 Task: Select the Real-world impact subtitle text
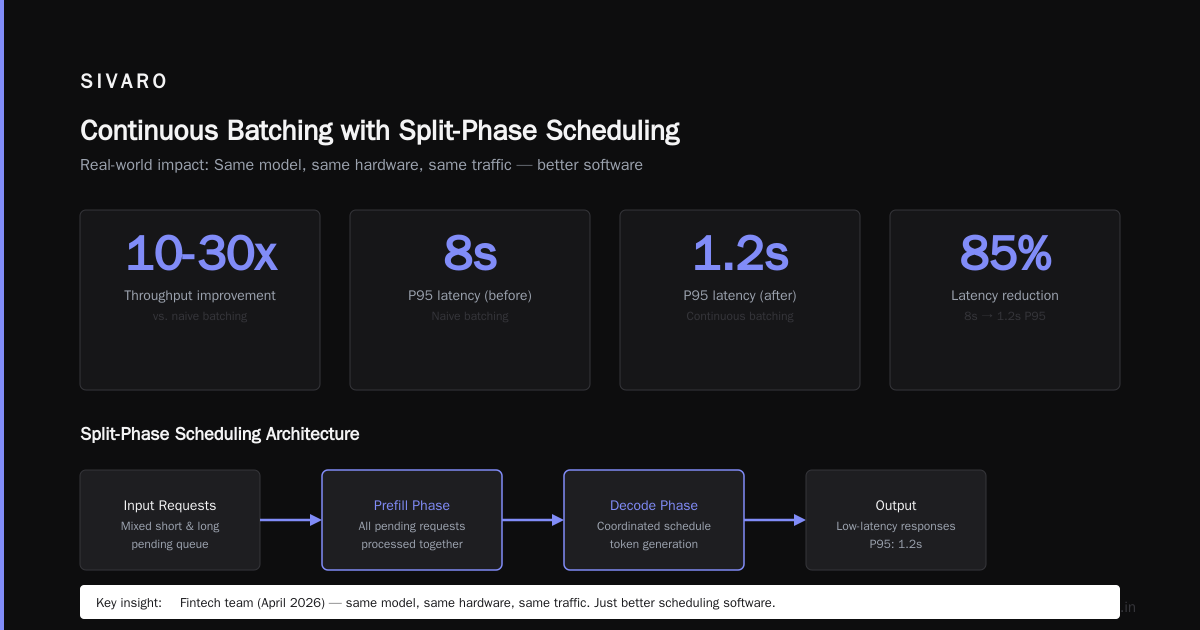[x=361, y=164]
